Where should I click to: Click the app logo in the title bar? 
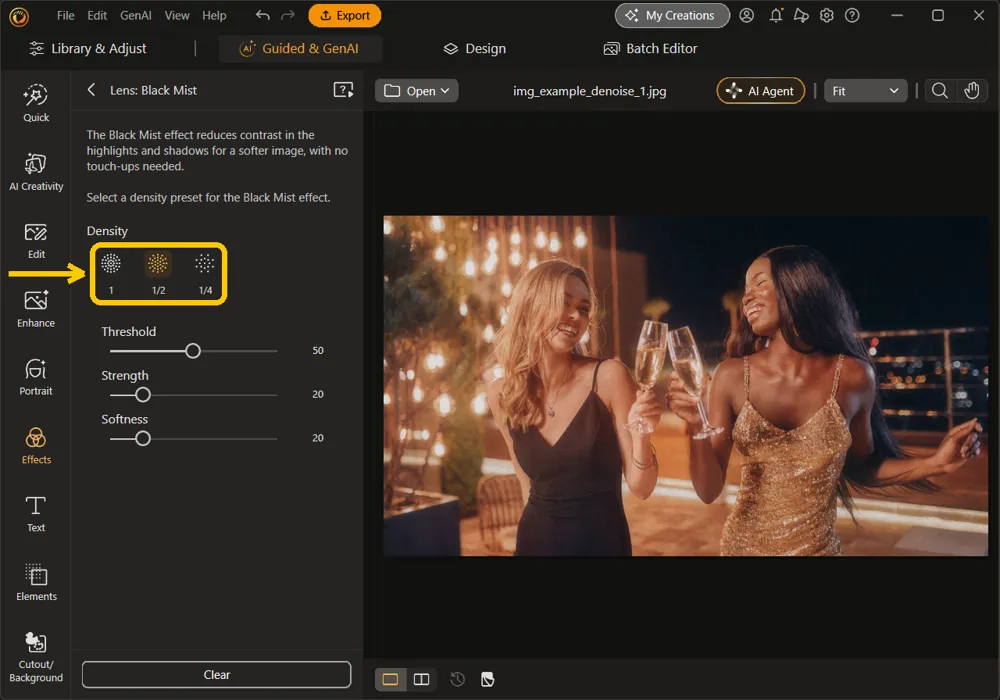tap(19, 17)
